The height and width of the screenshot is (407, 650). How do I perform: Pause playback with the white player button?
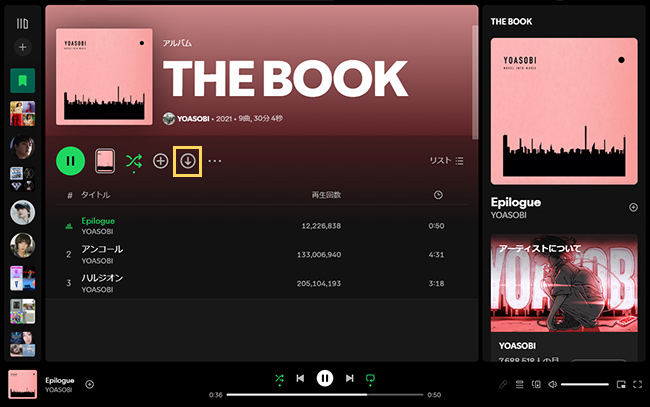tap(325, 378)
